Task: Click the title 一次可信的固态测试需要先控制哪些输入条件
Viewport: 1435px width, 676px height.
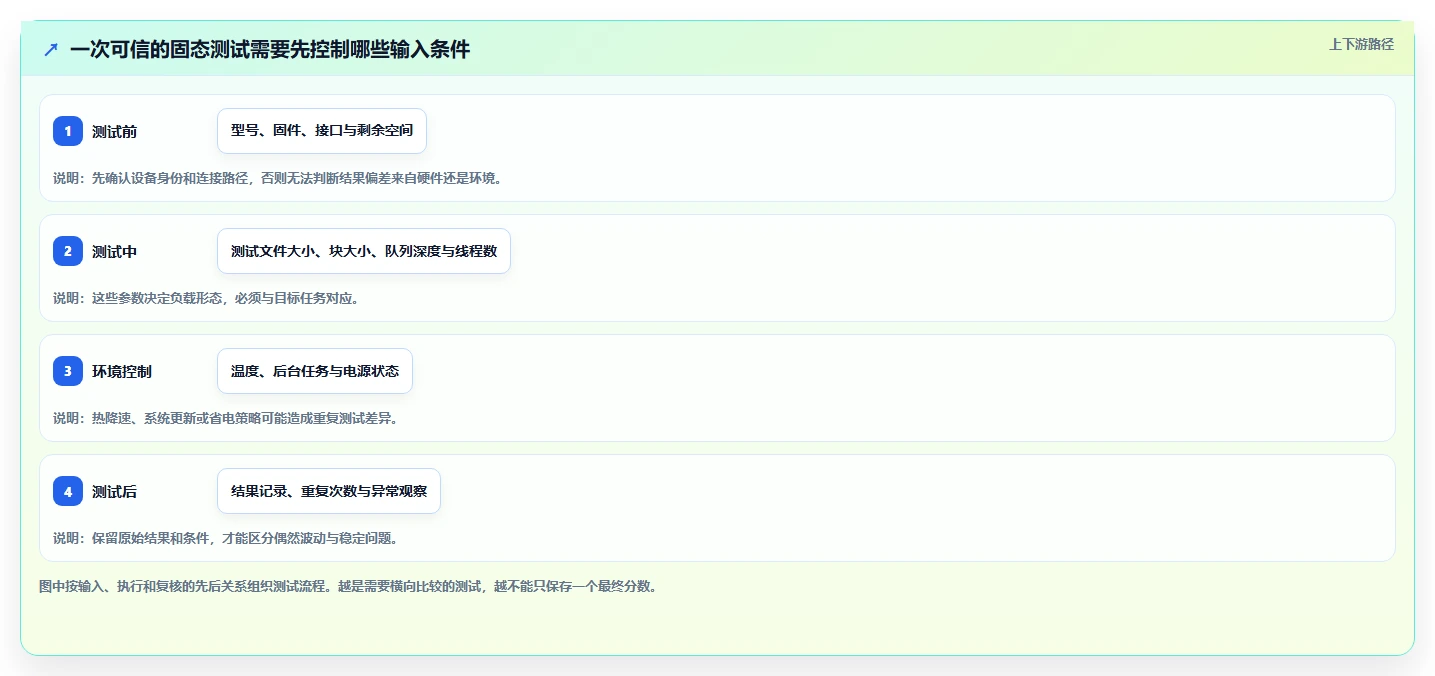Action: [x=270, y=50]
